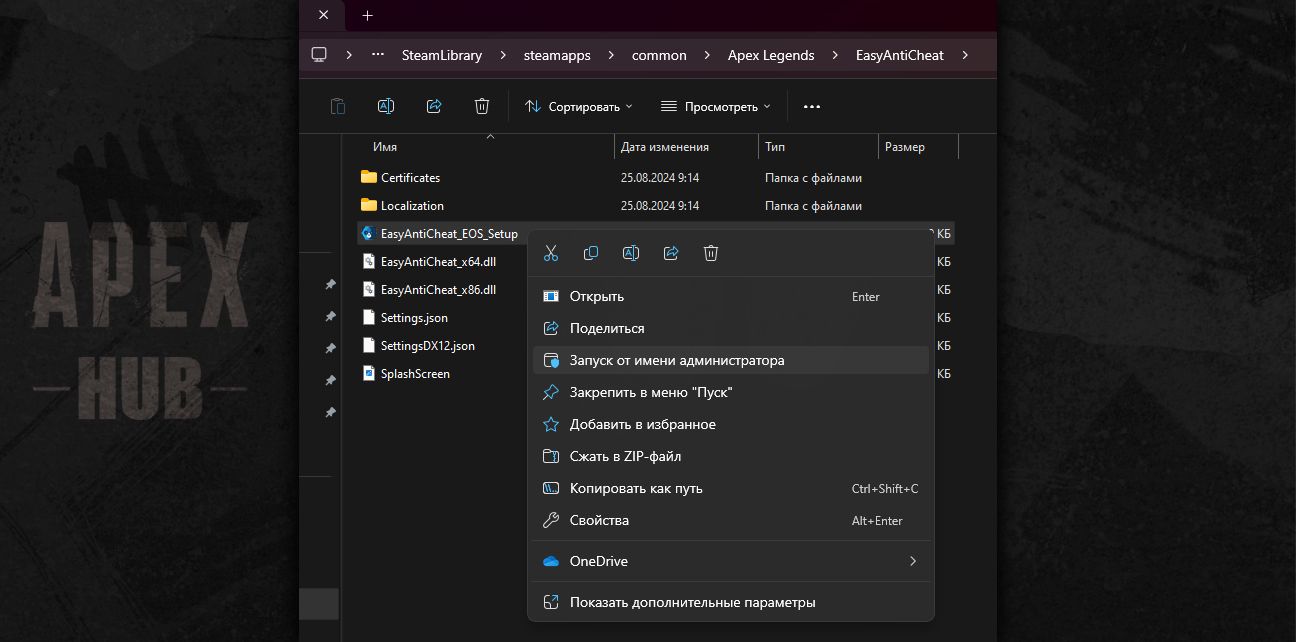
Task: Open Свойства from the context menu
Action: (731, 520)
